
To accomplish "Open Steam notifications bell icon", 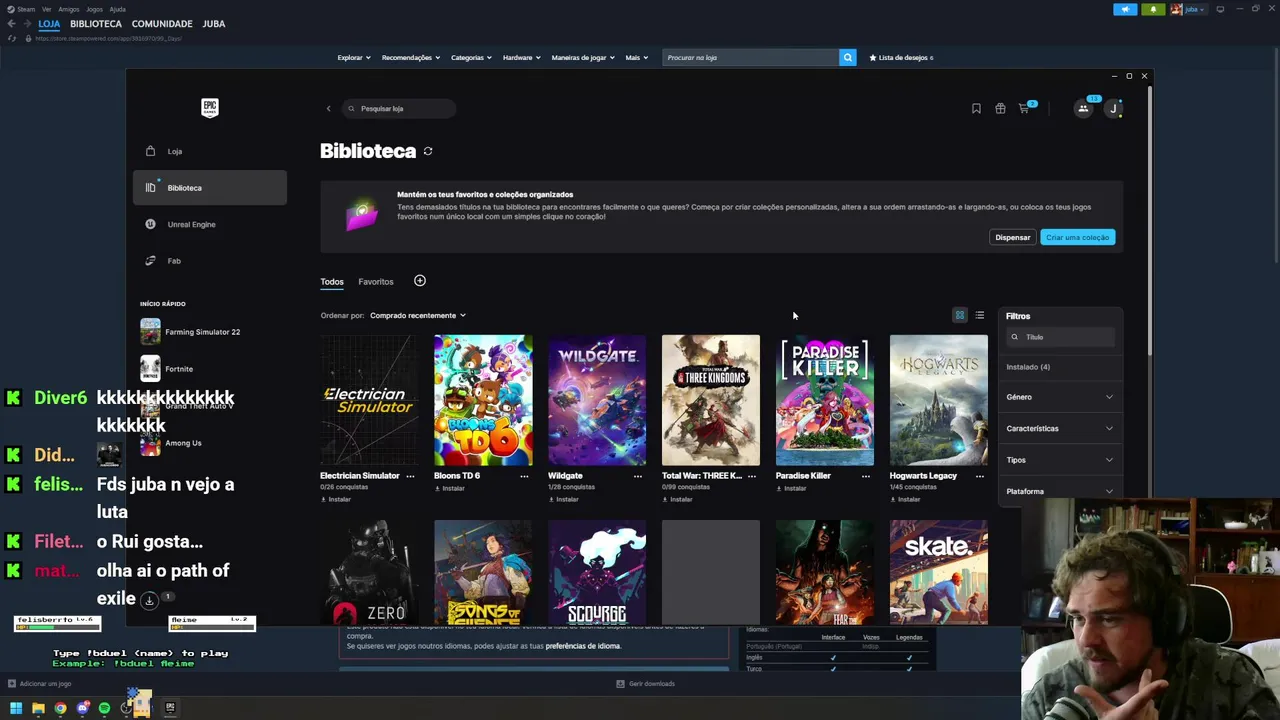I will [x=1153, y=9].
